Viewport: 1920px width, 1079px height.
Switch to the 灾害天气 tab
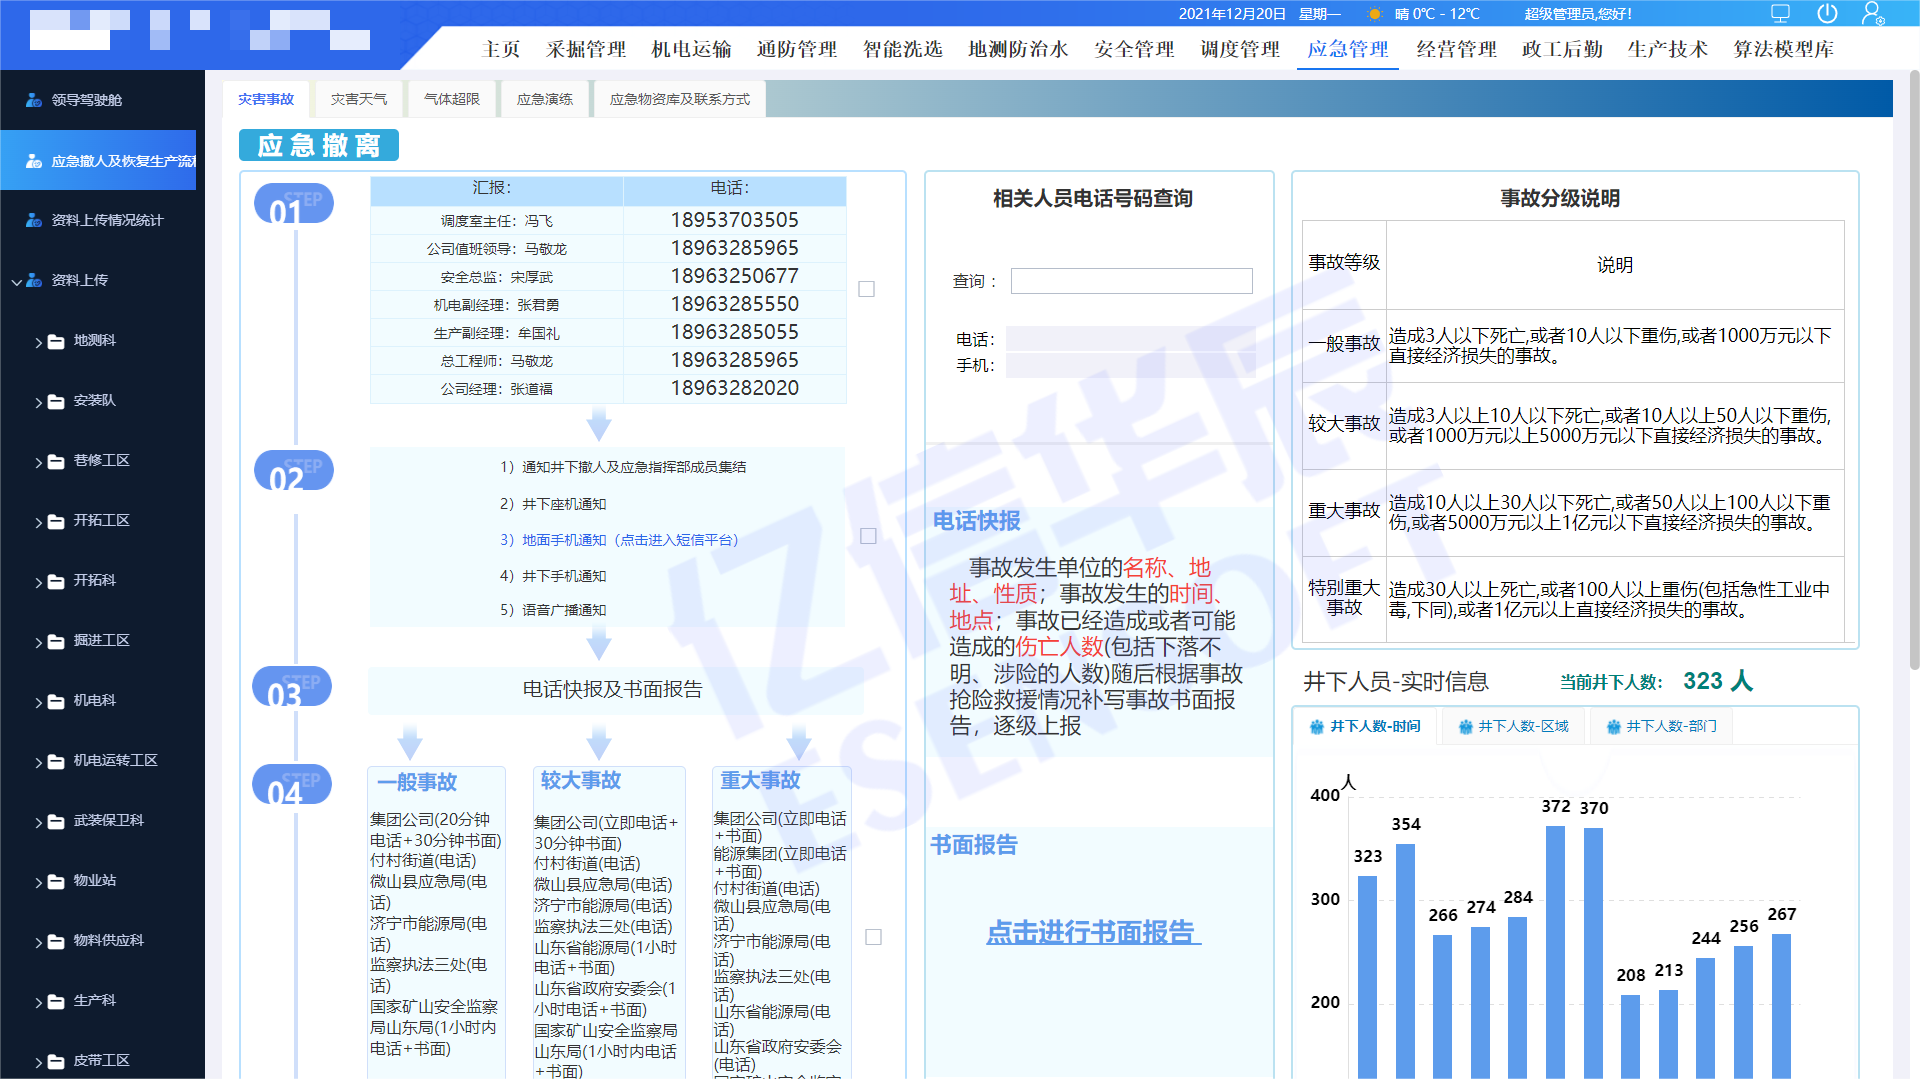pyautogui.click(x=358, y=99)
